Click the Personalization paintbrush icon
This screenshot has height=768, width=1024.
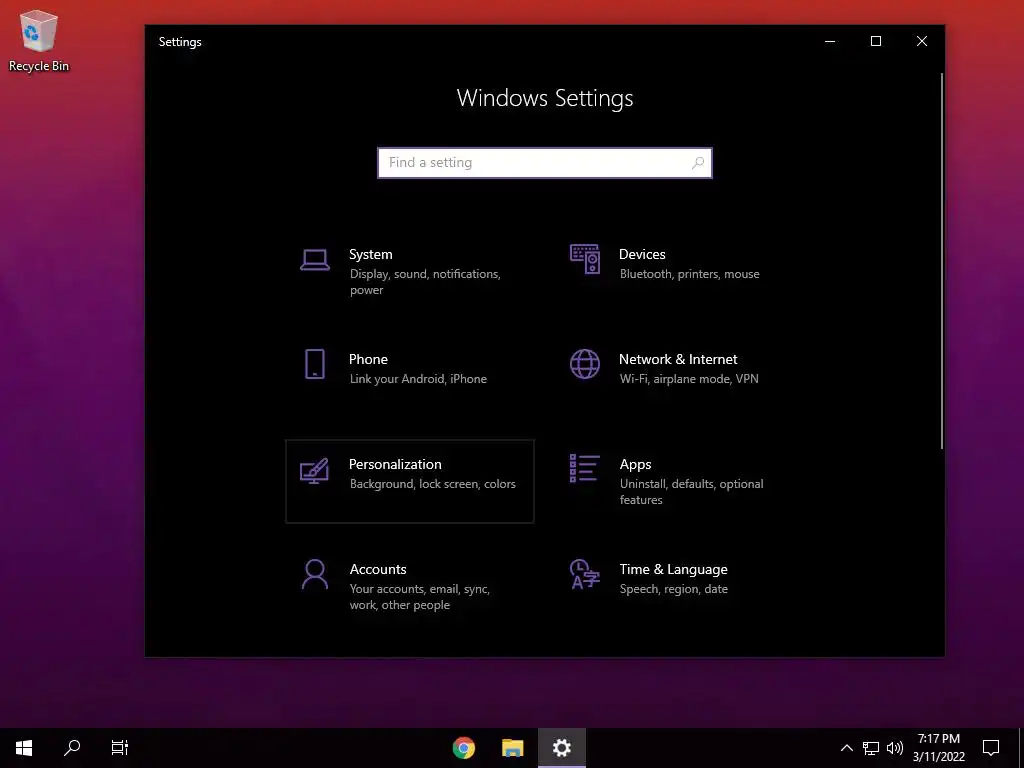314,471
